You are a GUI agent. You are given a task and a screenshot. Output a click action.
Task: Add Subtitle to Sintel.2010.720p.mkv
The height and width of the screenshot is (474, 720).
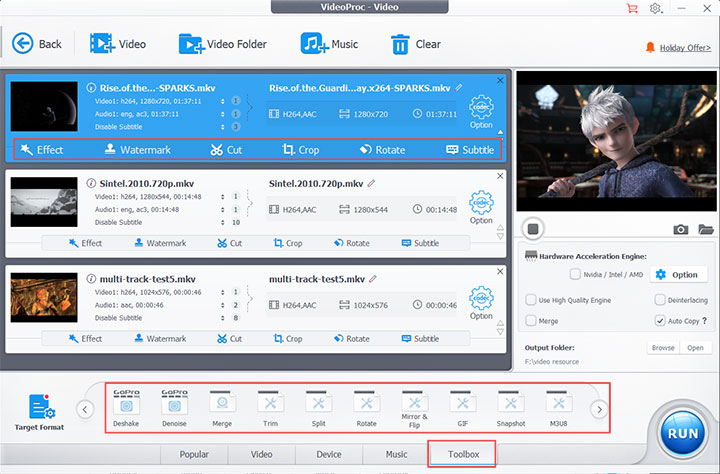point(420,243)
